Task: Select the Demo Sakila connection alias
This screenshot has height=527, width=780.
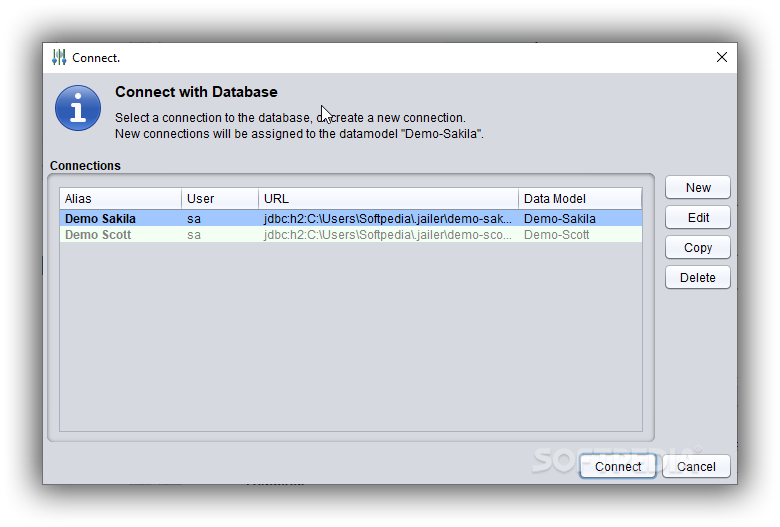Action: point(100,218)
